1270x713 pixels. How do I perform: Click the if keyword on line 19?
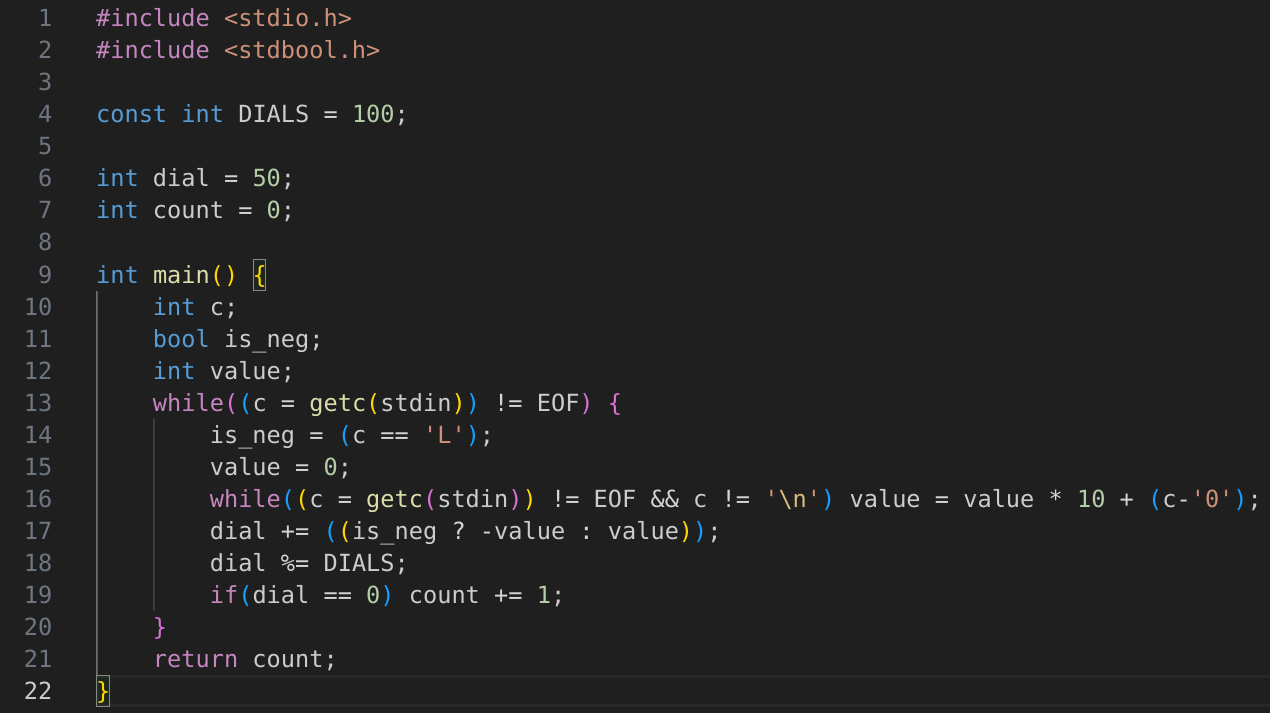tap(223, 595)
